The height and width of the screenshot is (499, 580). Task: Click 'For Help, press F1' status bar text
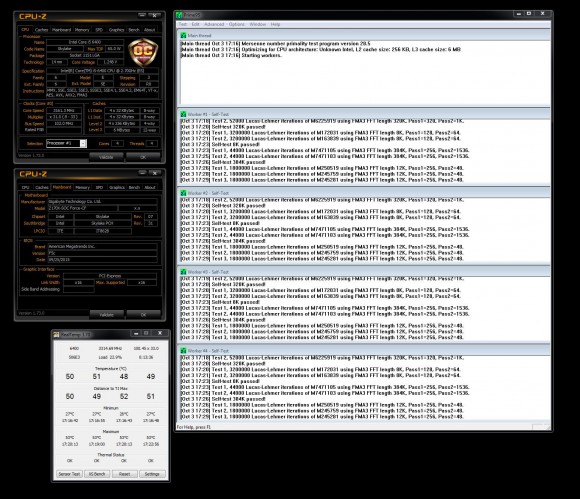(194, 427)
